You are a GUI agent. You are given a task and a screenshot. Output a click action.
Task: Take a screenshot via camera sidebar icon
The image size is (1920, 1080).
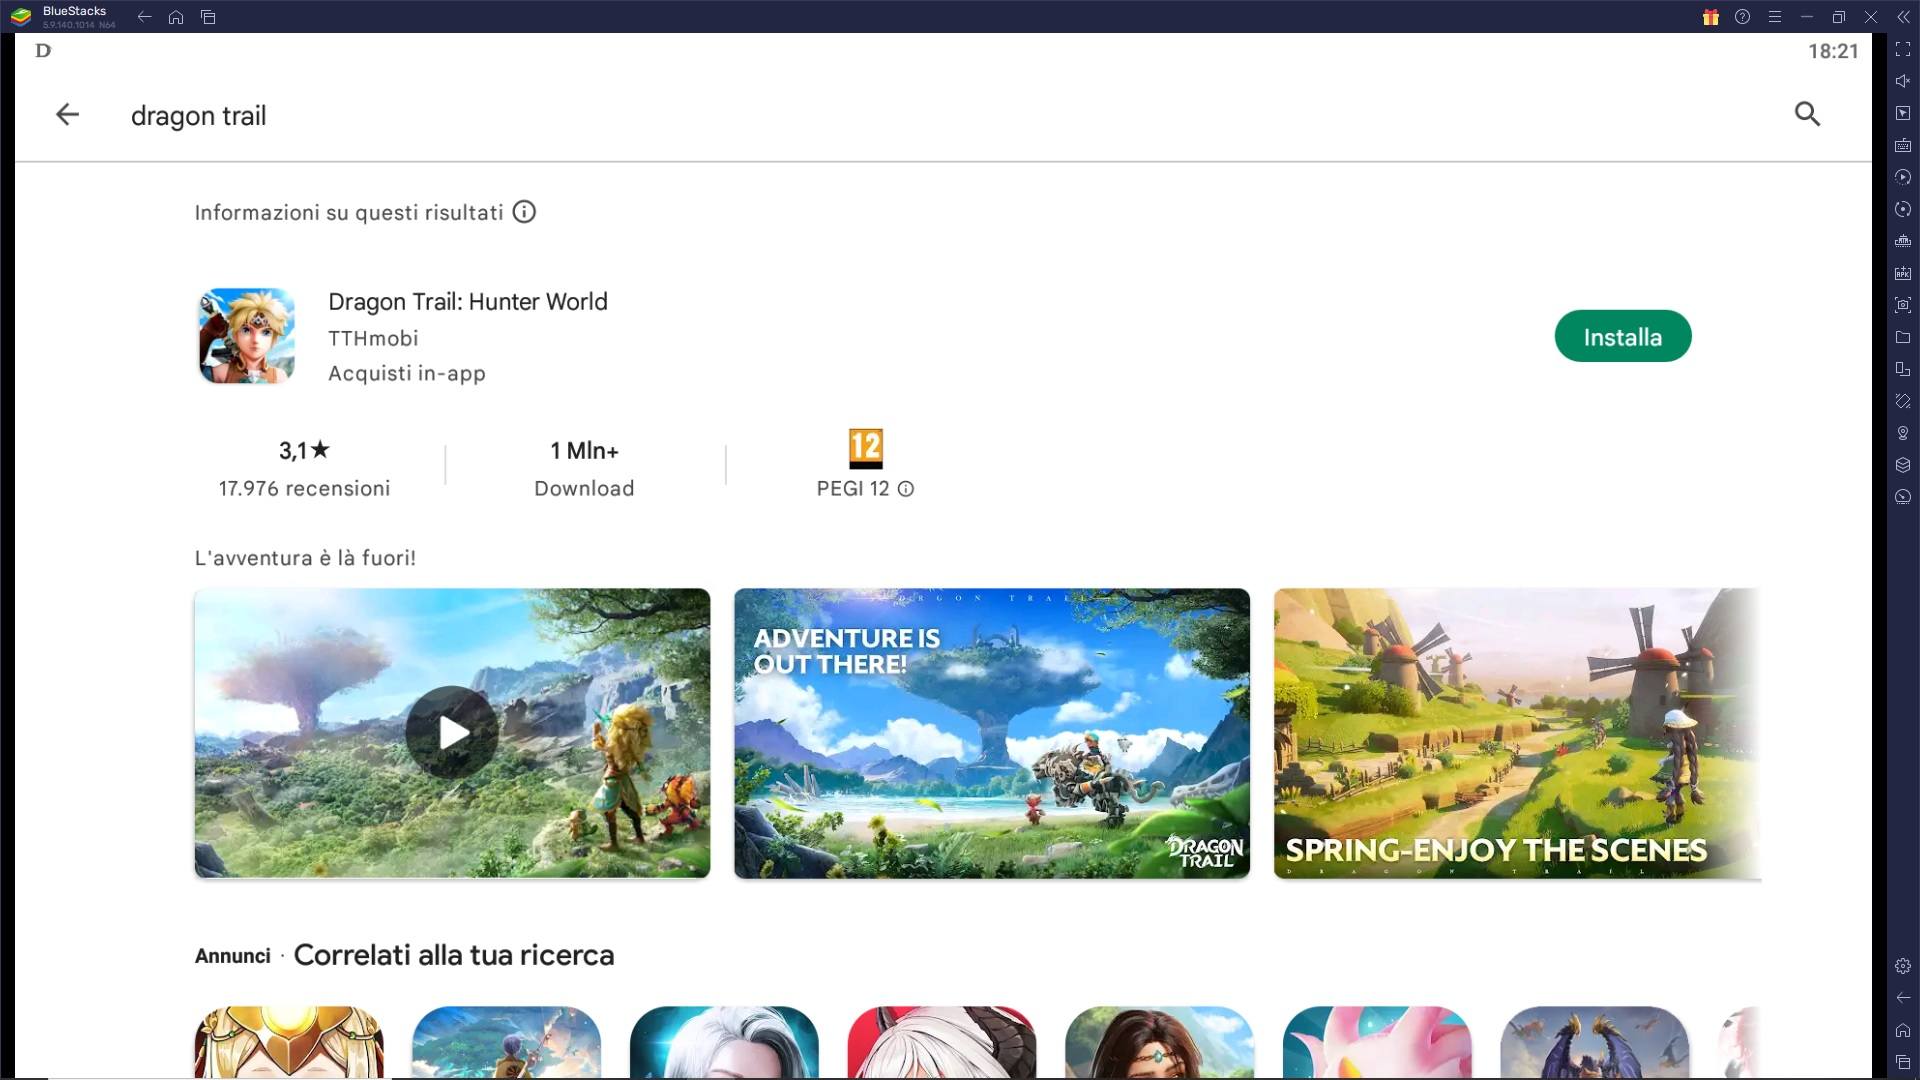[x=1903, y=305]
